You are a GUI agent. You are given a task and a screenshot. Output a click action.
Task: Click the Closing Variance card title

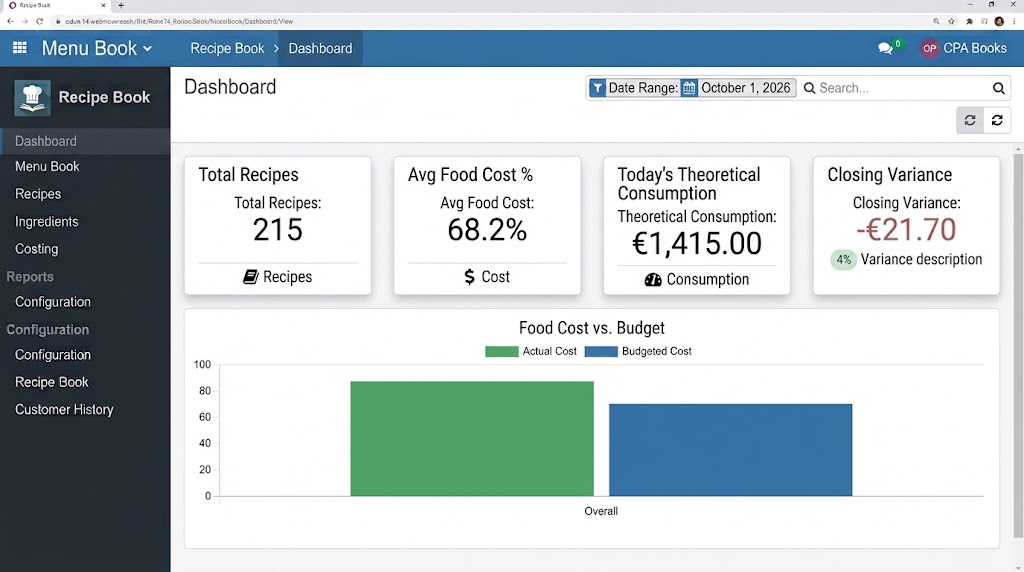pyautogui.click(x=889, y=175)
